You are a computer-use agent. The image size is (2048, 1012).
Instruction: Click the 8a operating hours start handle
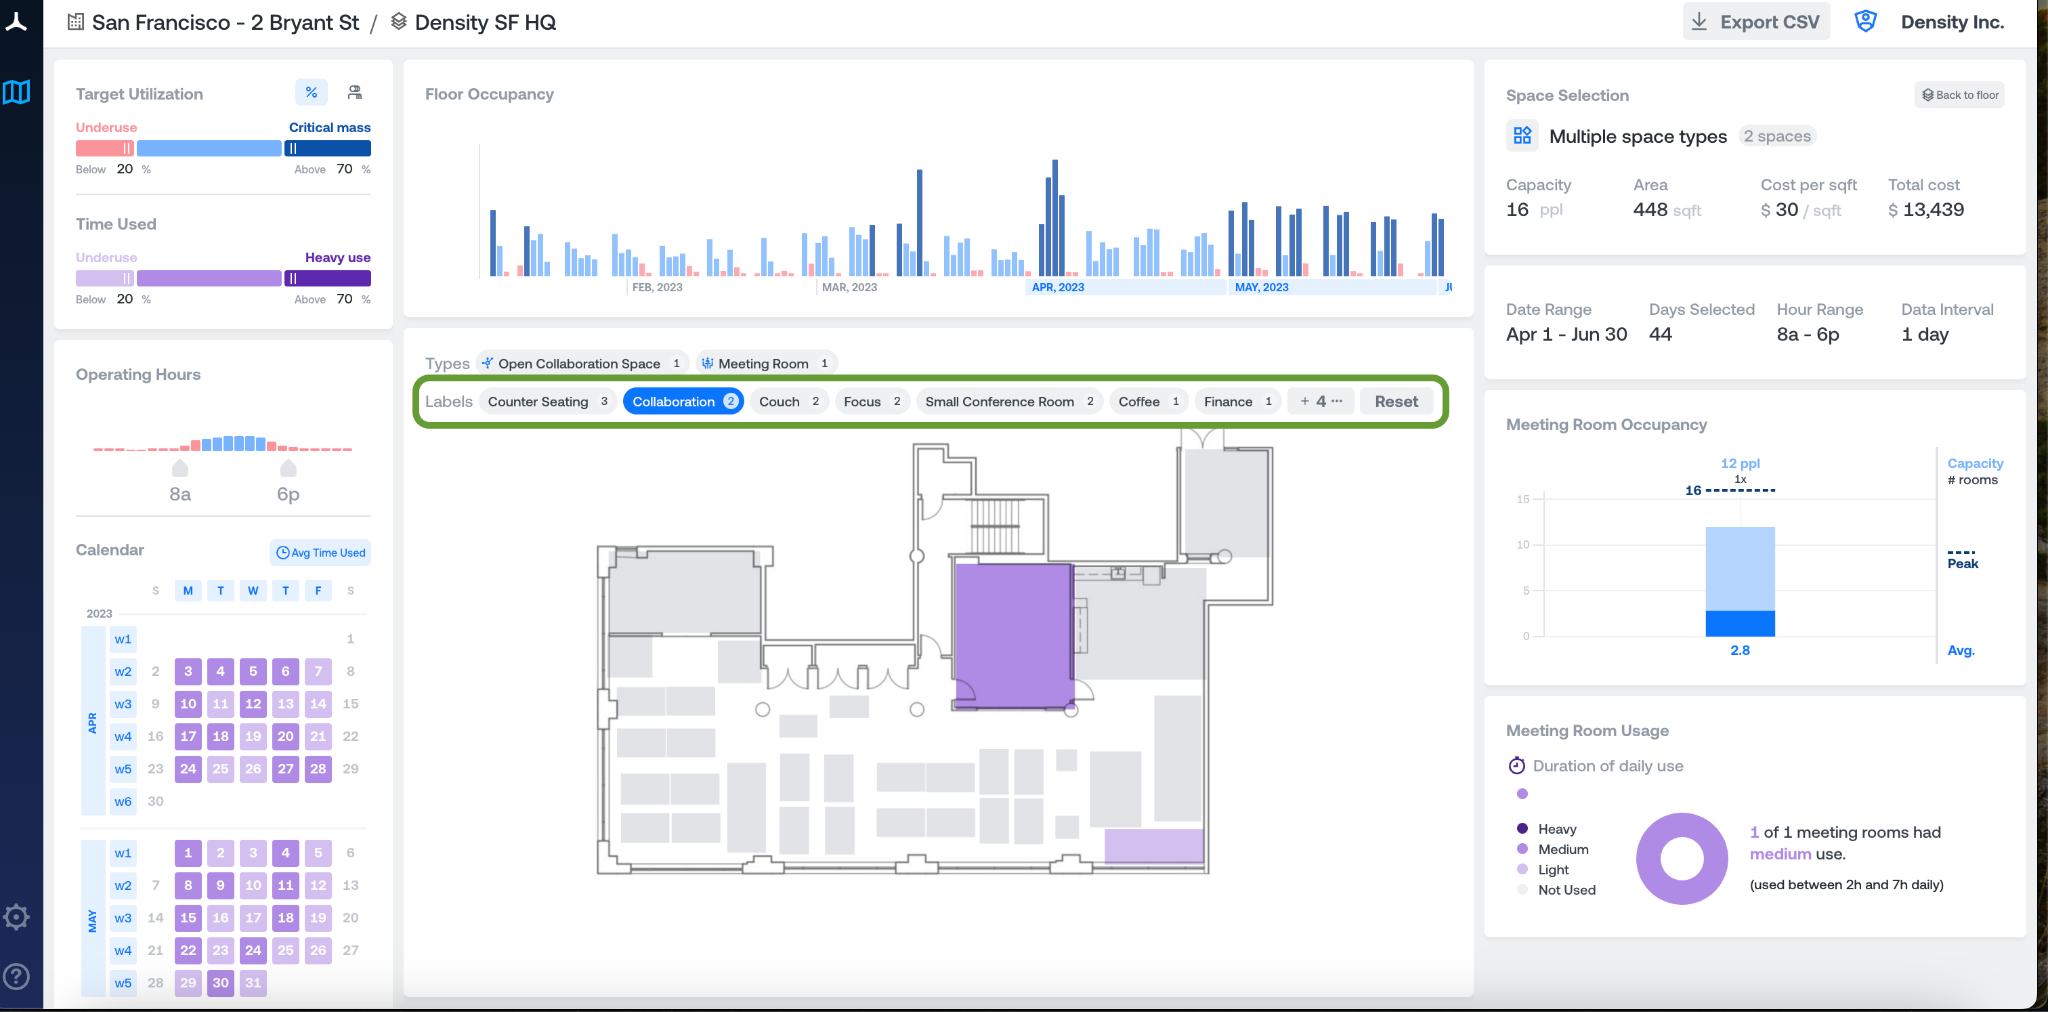click(180, 469)
